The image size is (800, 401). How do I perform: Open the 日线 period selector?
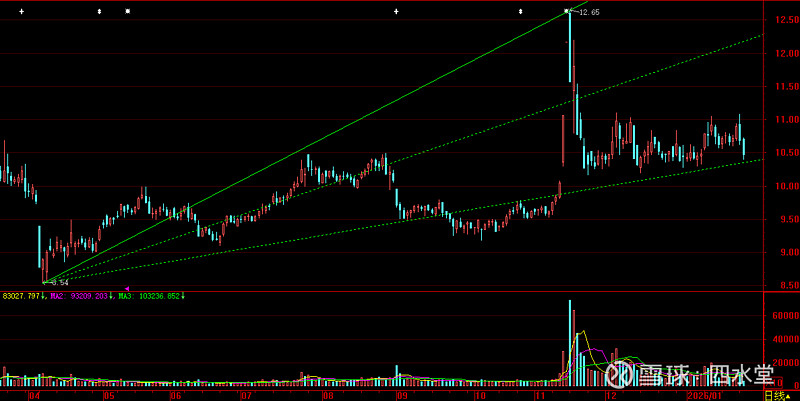pyautogui.click(x=778, y=396)
